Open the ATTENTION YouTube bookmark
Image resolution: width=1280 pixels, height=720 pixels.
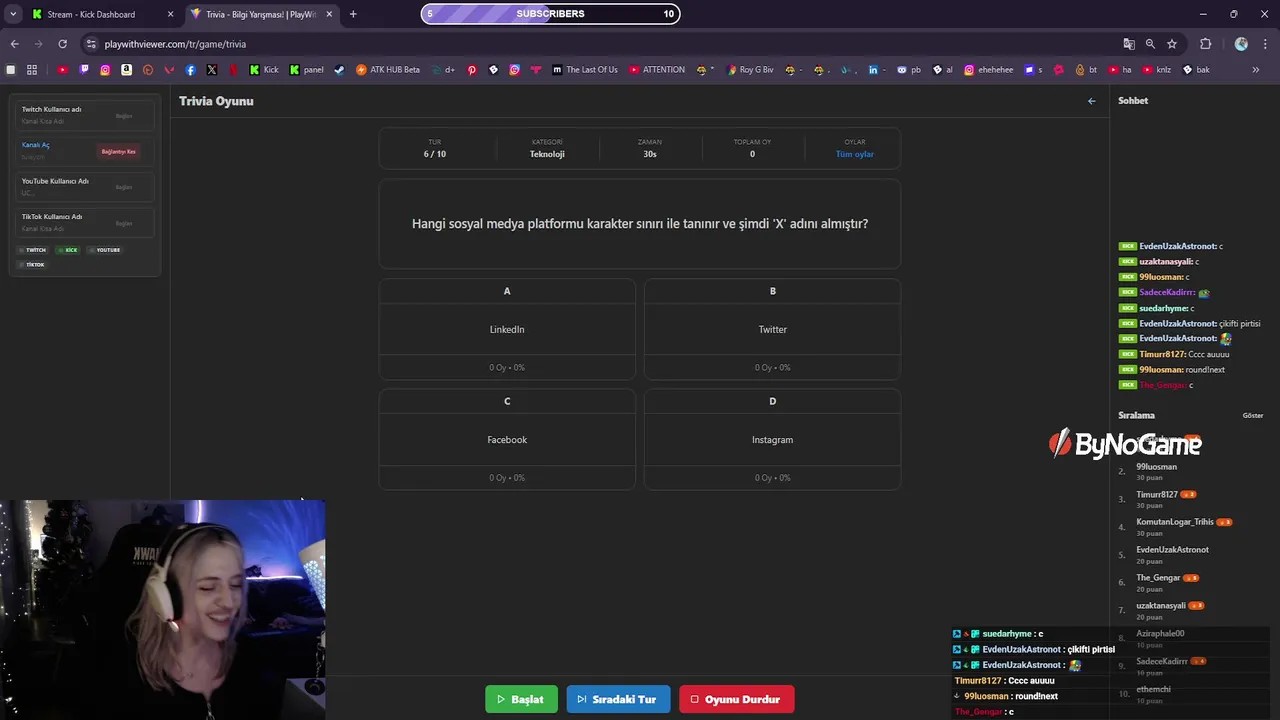(657, 70)
